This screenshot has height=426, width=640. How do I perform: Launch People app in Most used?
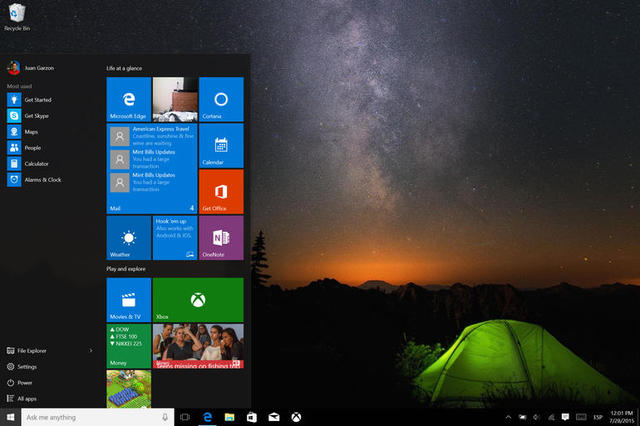click(x=24, y=148)
